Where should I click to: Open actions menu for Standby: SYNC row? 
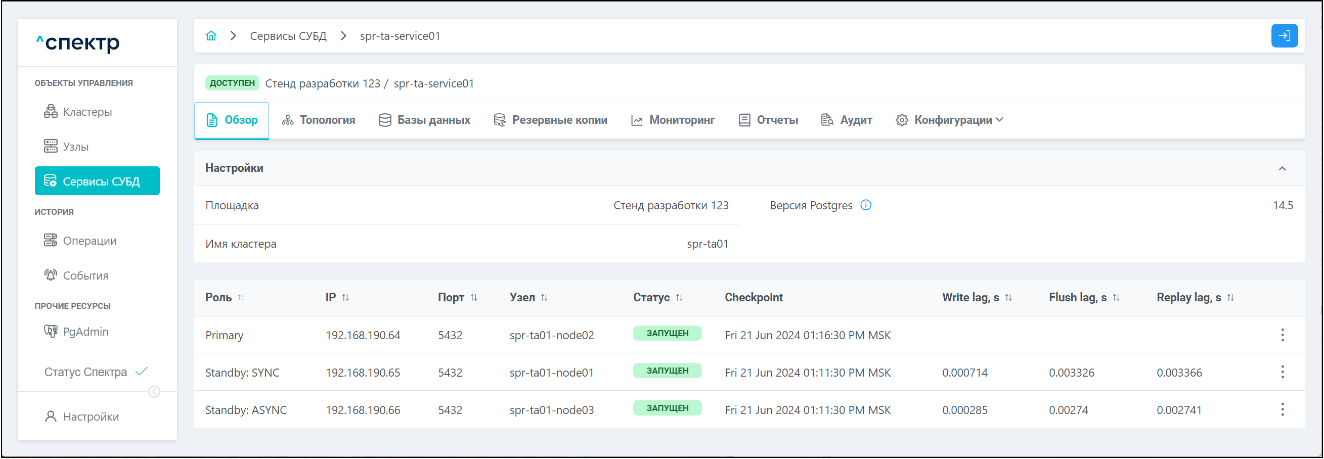1282,372
